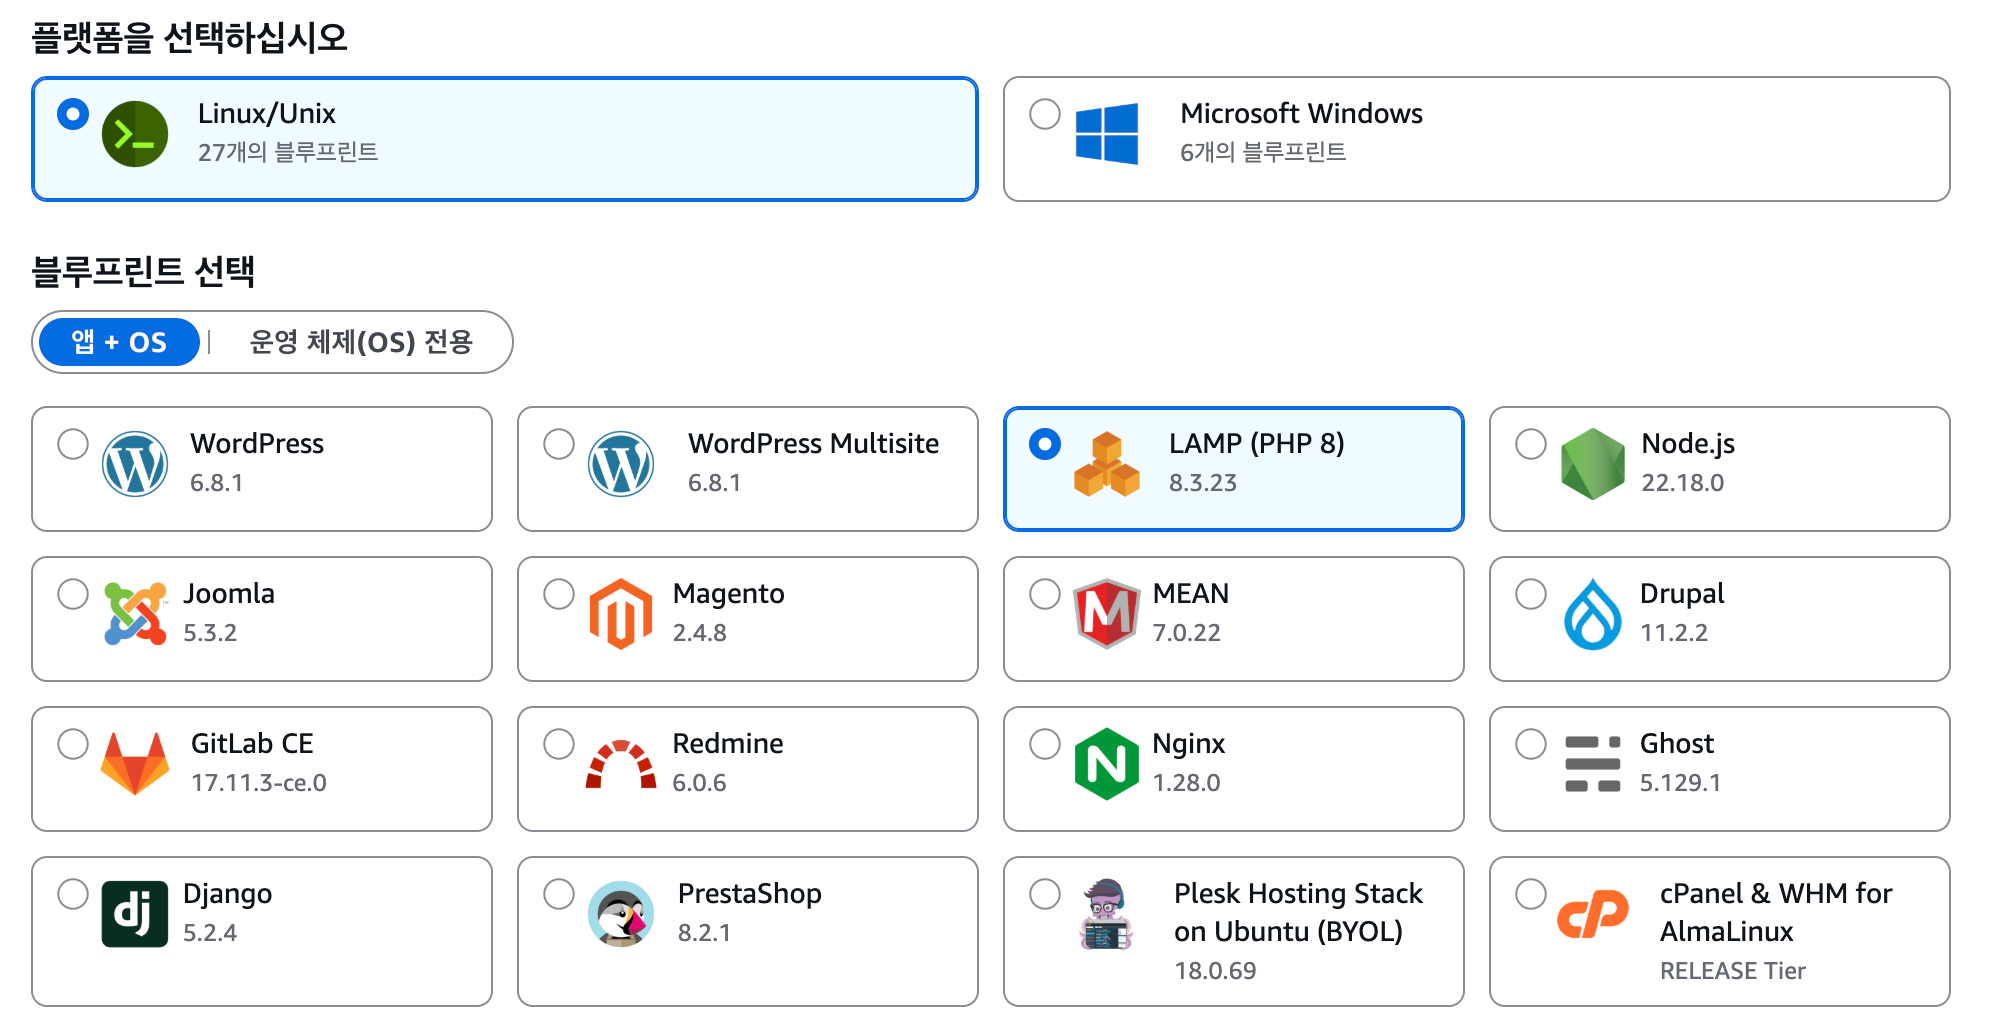Image resolution: width=2004 pixels, height=1026 pixels.
Task: Select the MEAN radio button
Action: (x=1045, y=594)
